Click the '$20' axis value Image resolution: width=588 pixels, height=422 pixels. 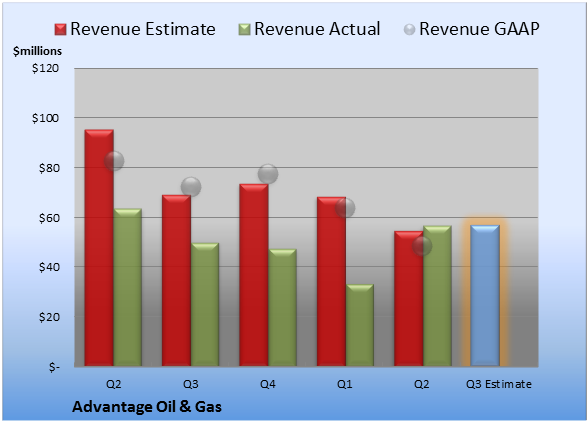pyautogui.click(x=49, y=317)
